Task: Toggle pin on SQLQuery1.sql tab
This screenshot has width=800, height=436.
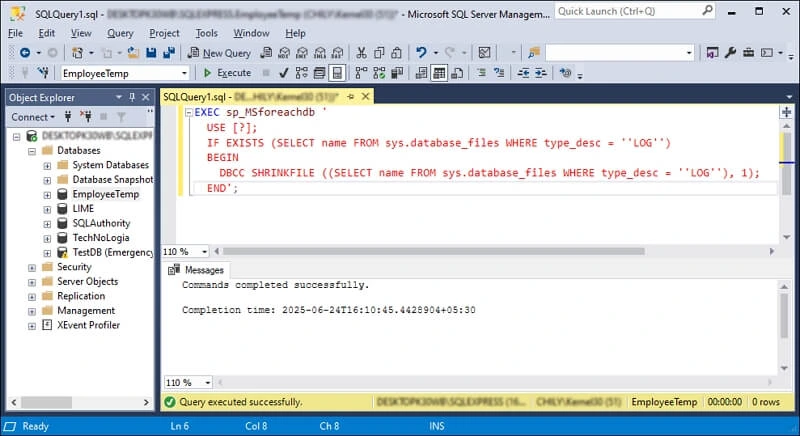Action: [351, 96]
